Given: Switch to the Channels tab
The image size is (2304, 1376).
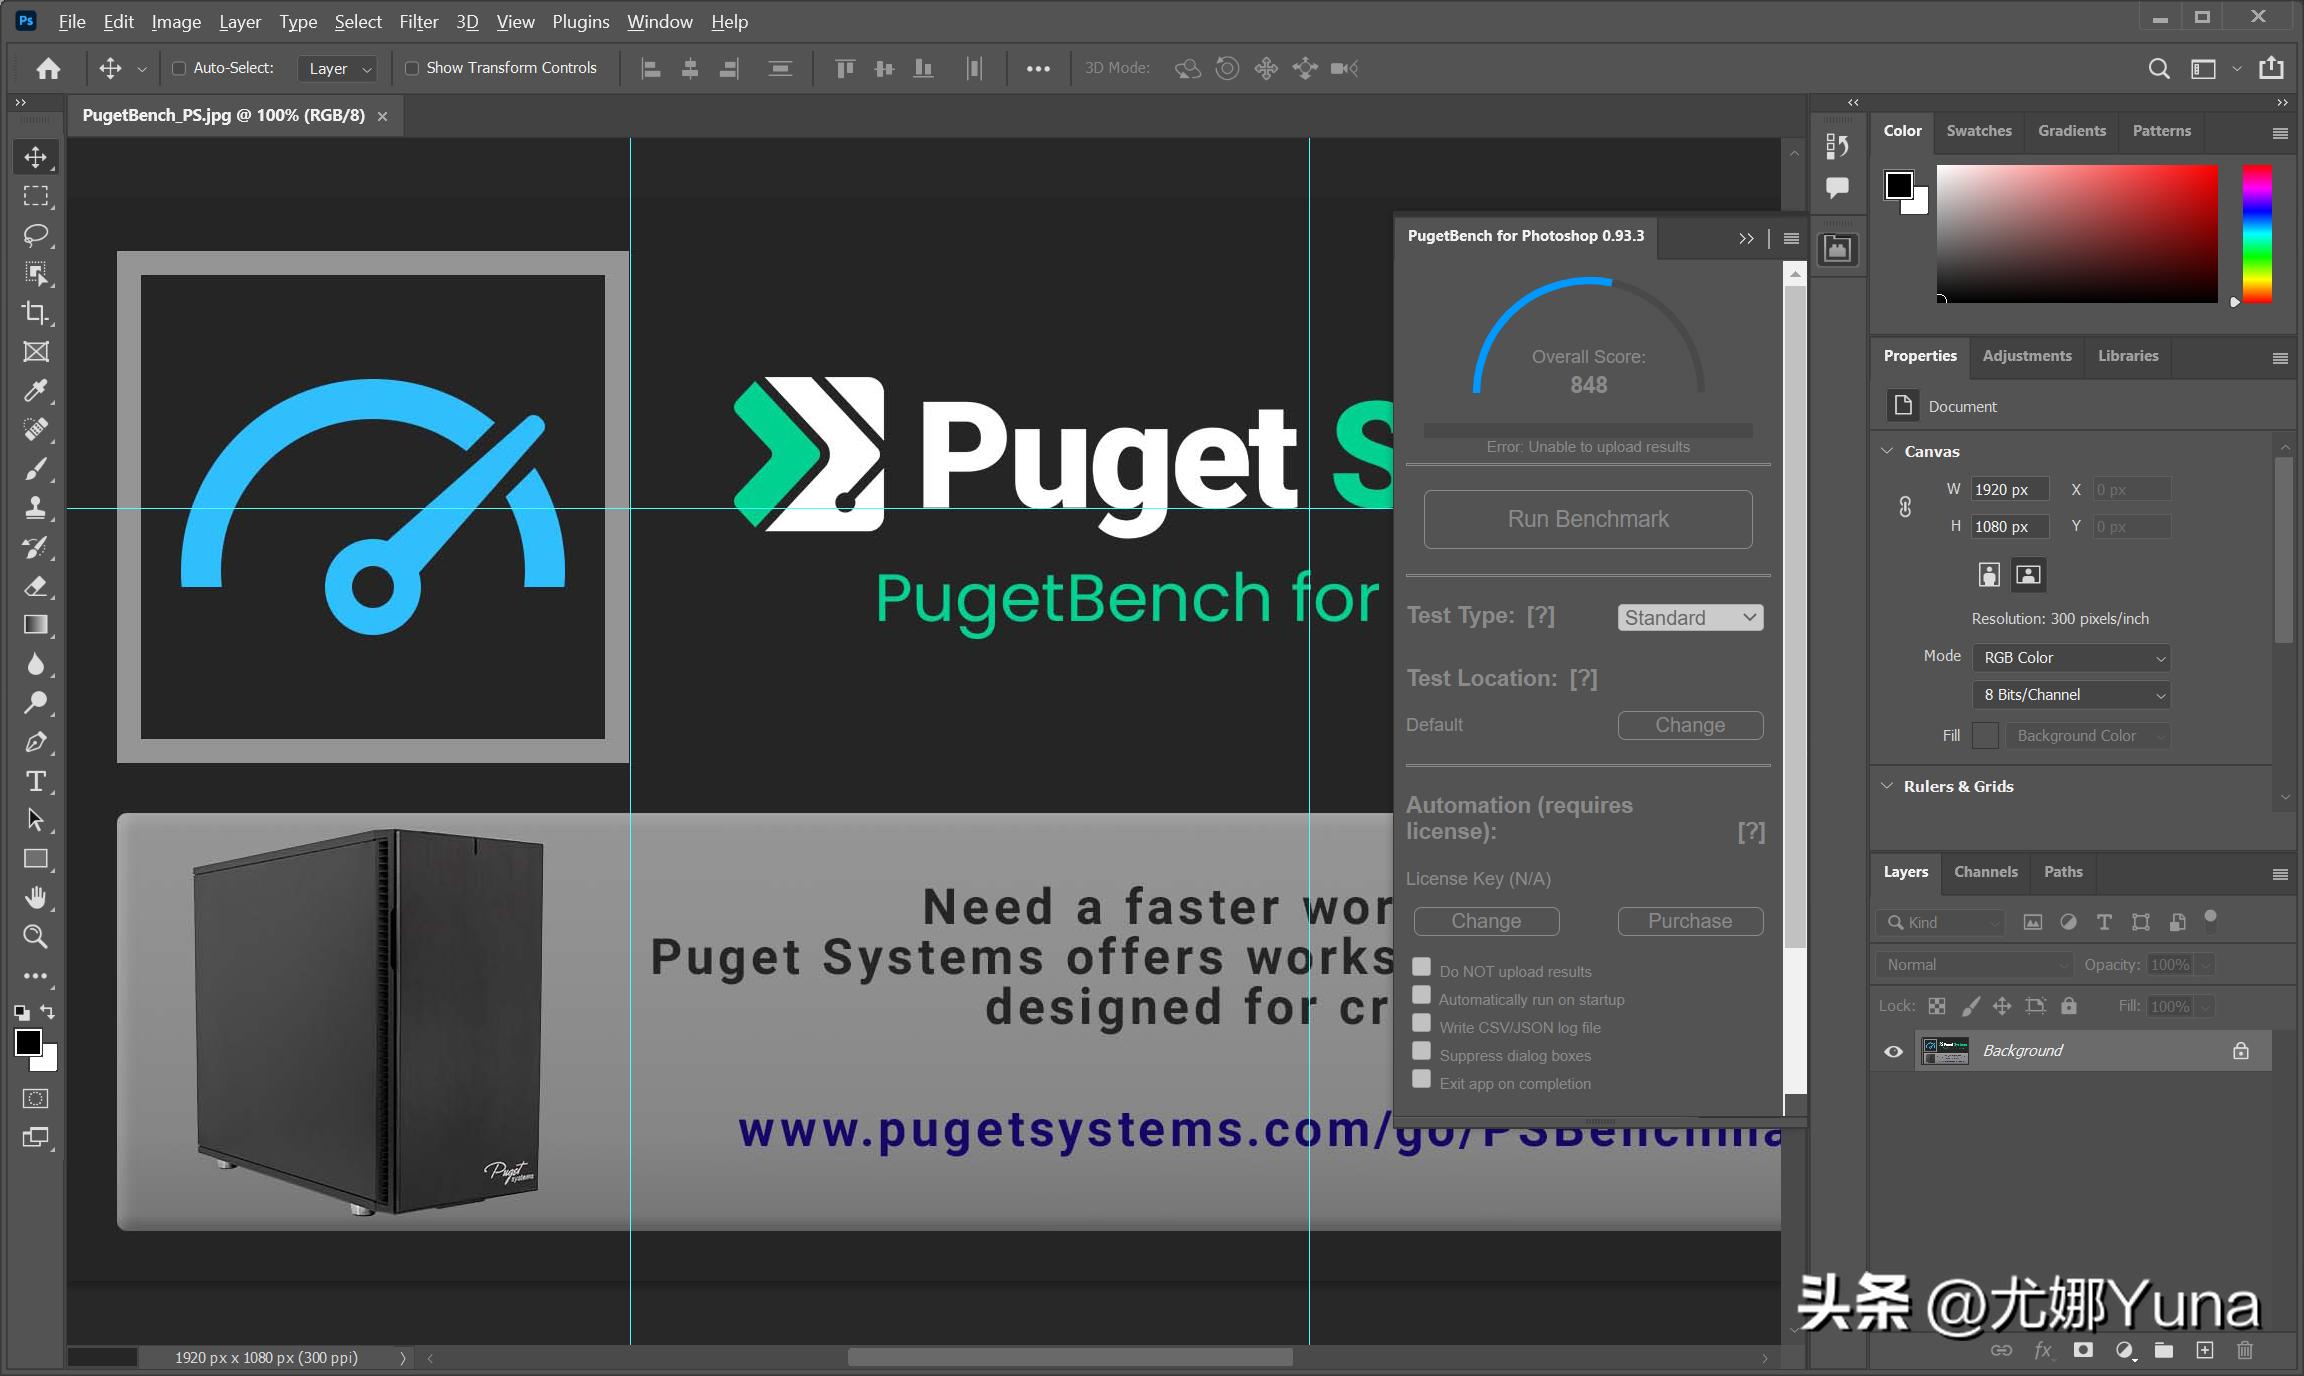Looking at the screenshot, I should point(1985,872).
